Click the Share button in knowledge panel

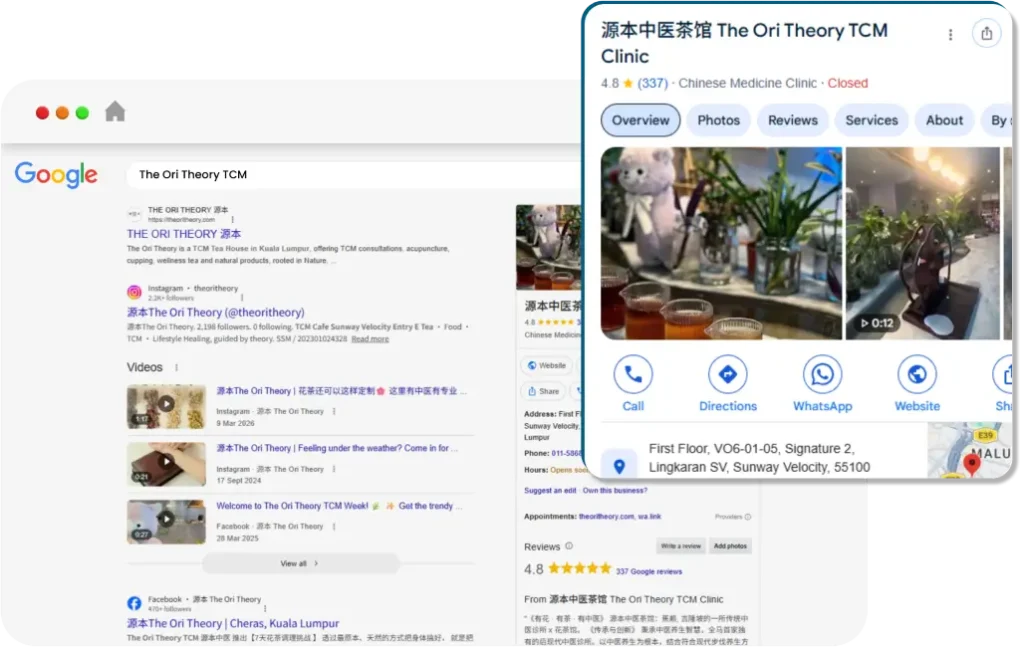click(x=544, y=391)
